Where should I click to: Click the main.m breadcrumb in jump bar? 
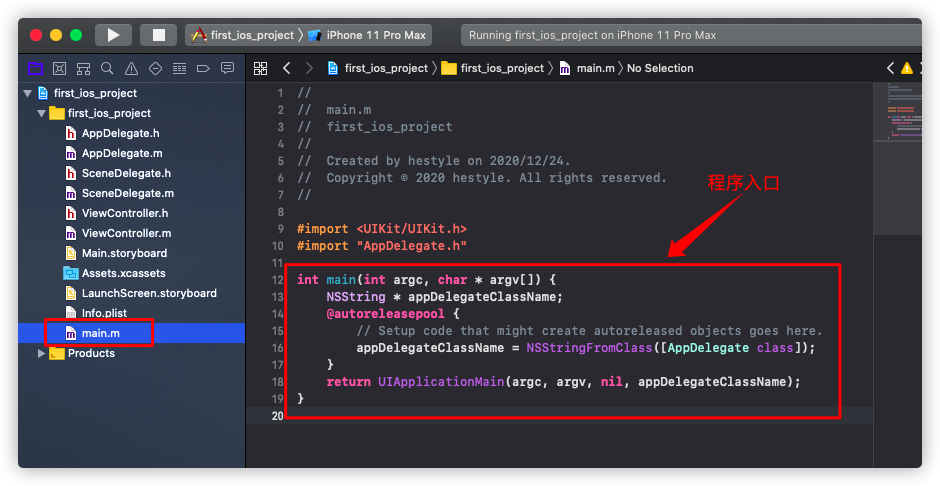coord(587,68)
